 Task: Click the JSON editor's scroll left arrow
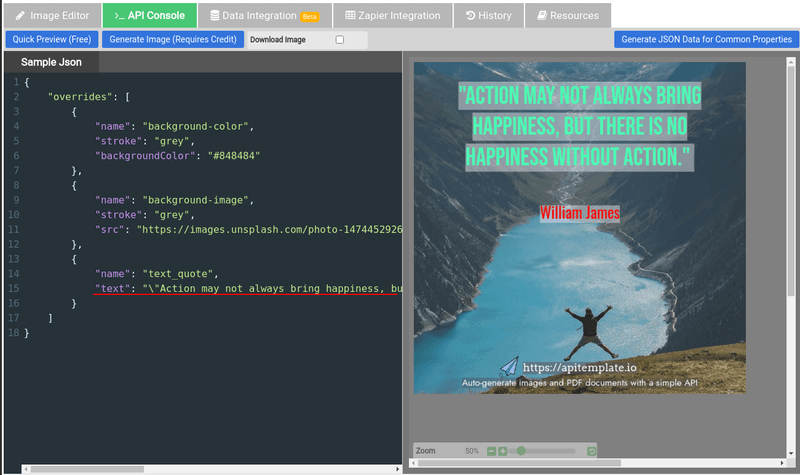tap(26, 469)
